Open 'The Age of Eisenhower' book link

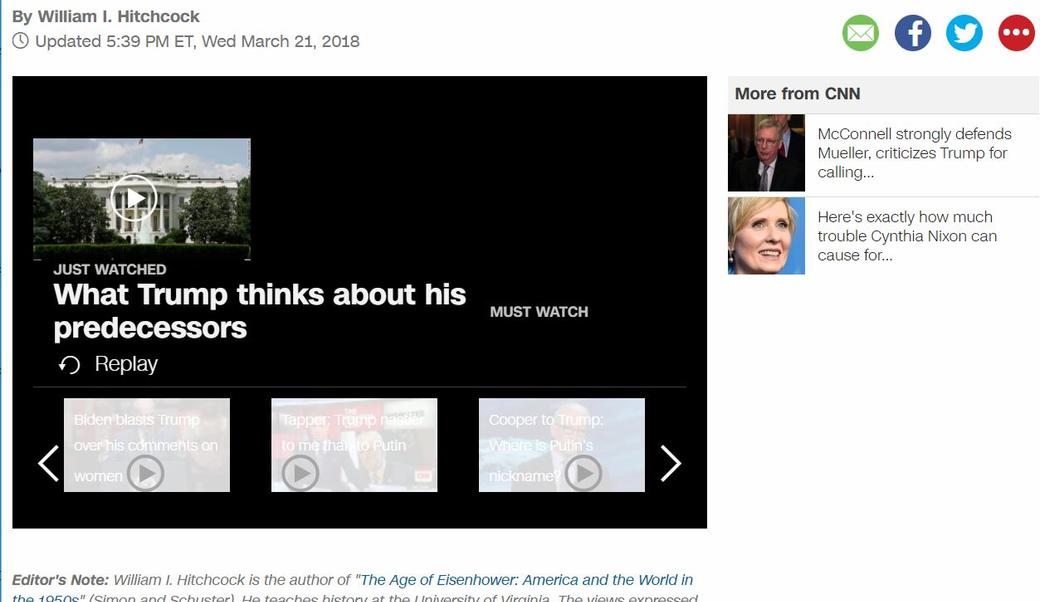(525, 579)
